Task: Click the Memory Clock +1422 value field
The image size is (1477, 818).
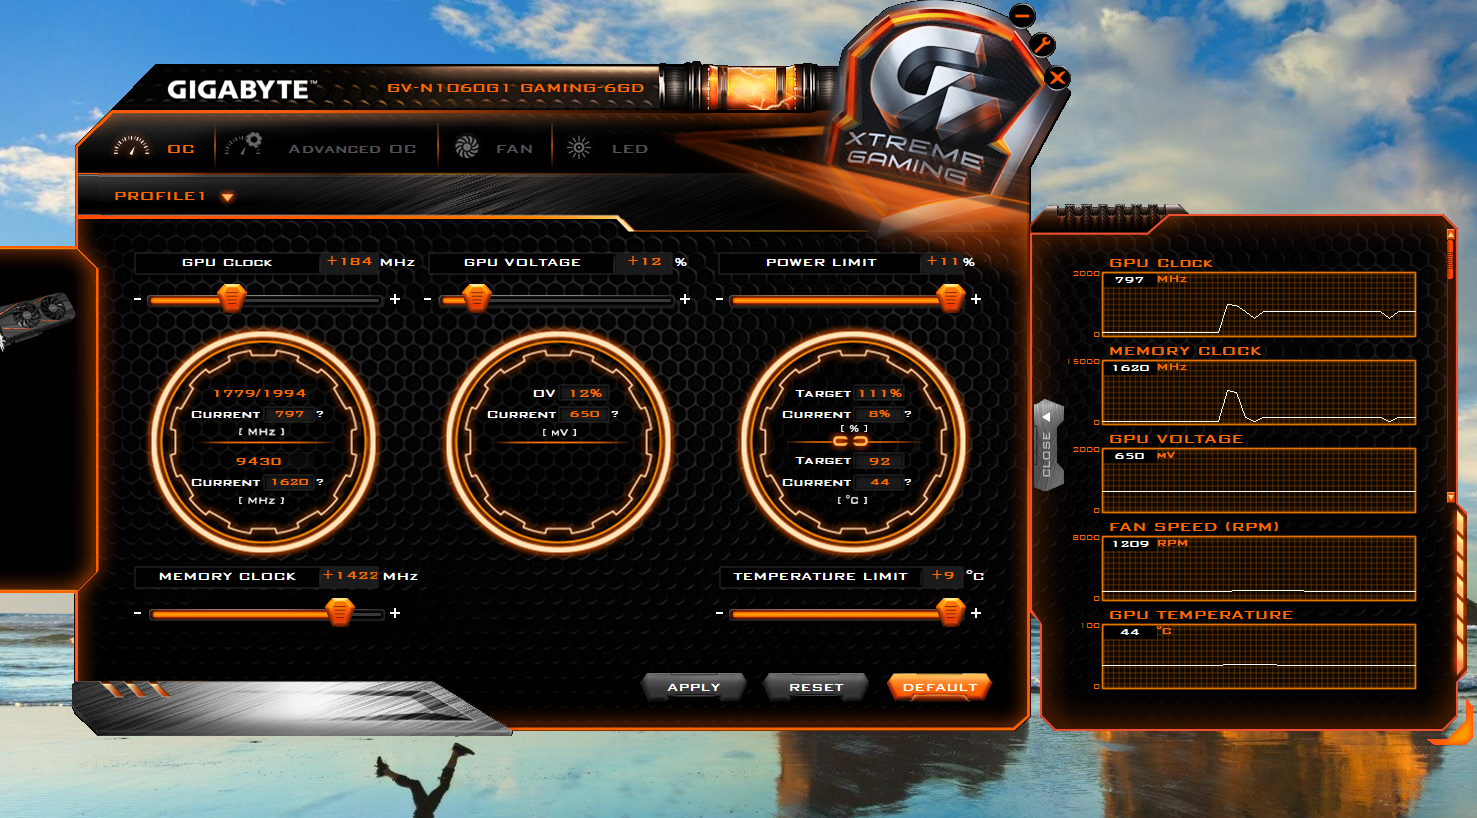Action: [350, 576]
